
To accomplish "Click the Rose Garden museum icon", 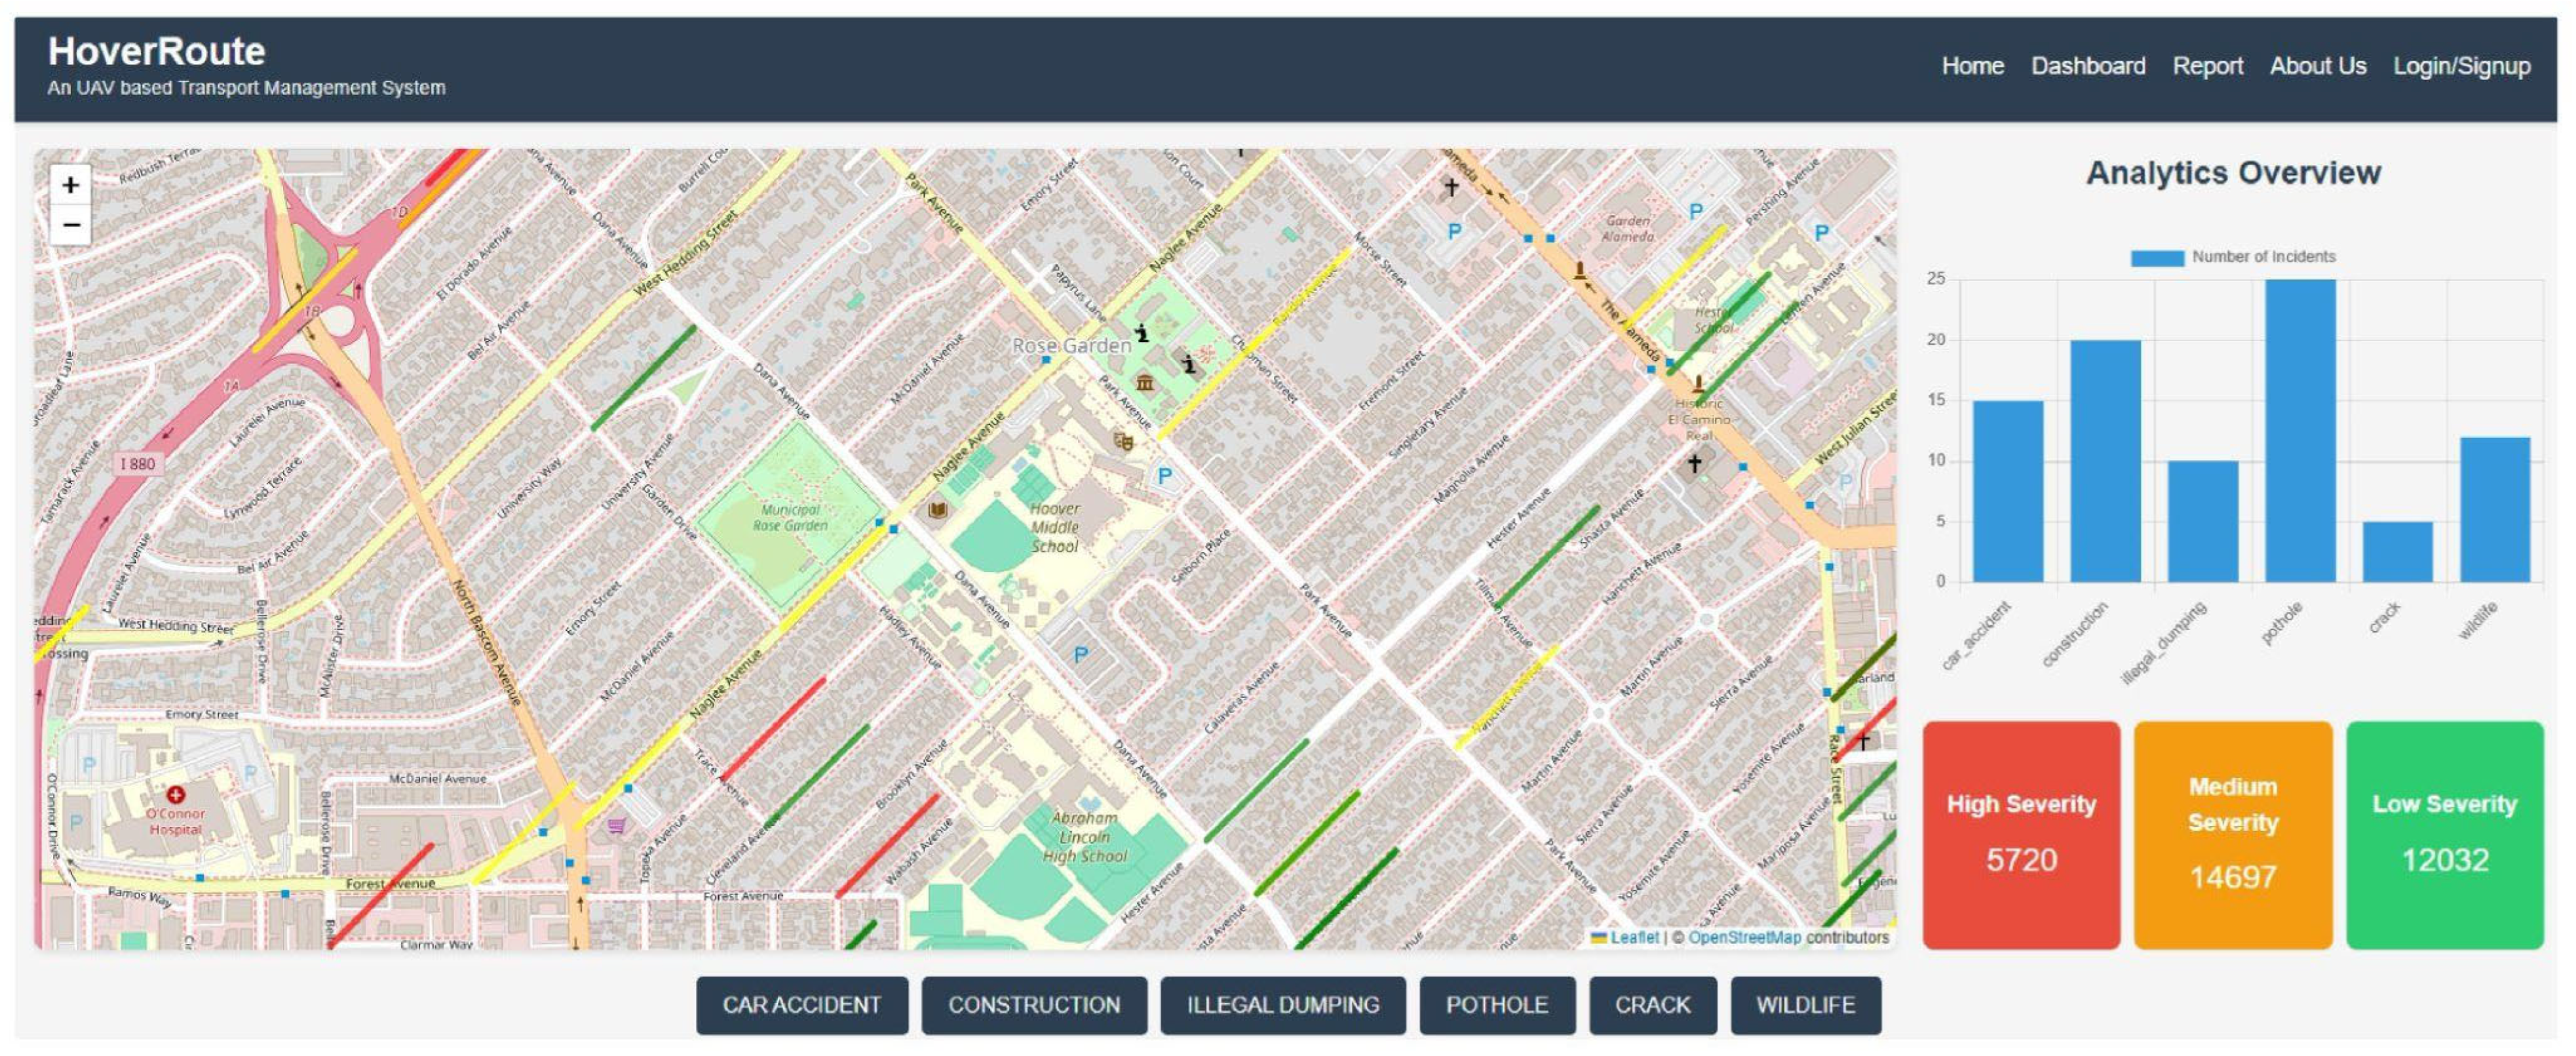I will pos(1145,382).
